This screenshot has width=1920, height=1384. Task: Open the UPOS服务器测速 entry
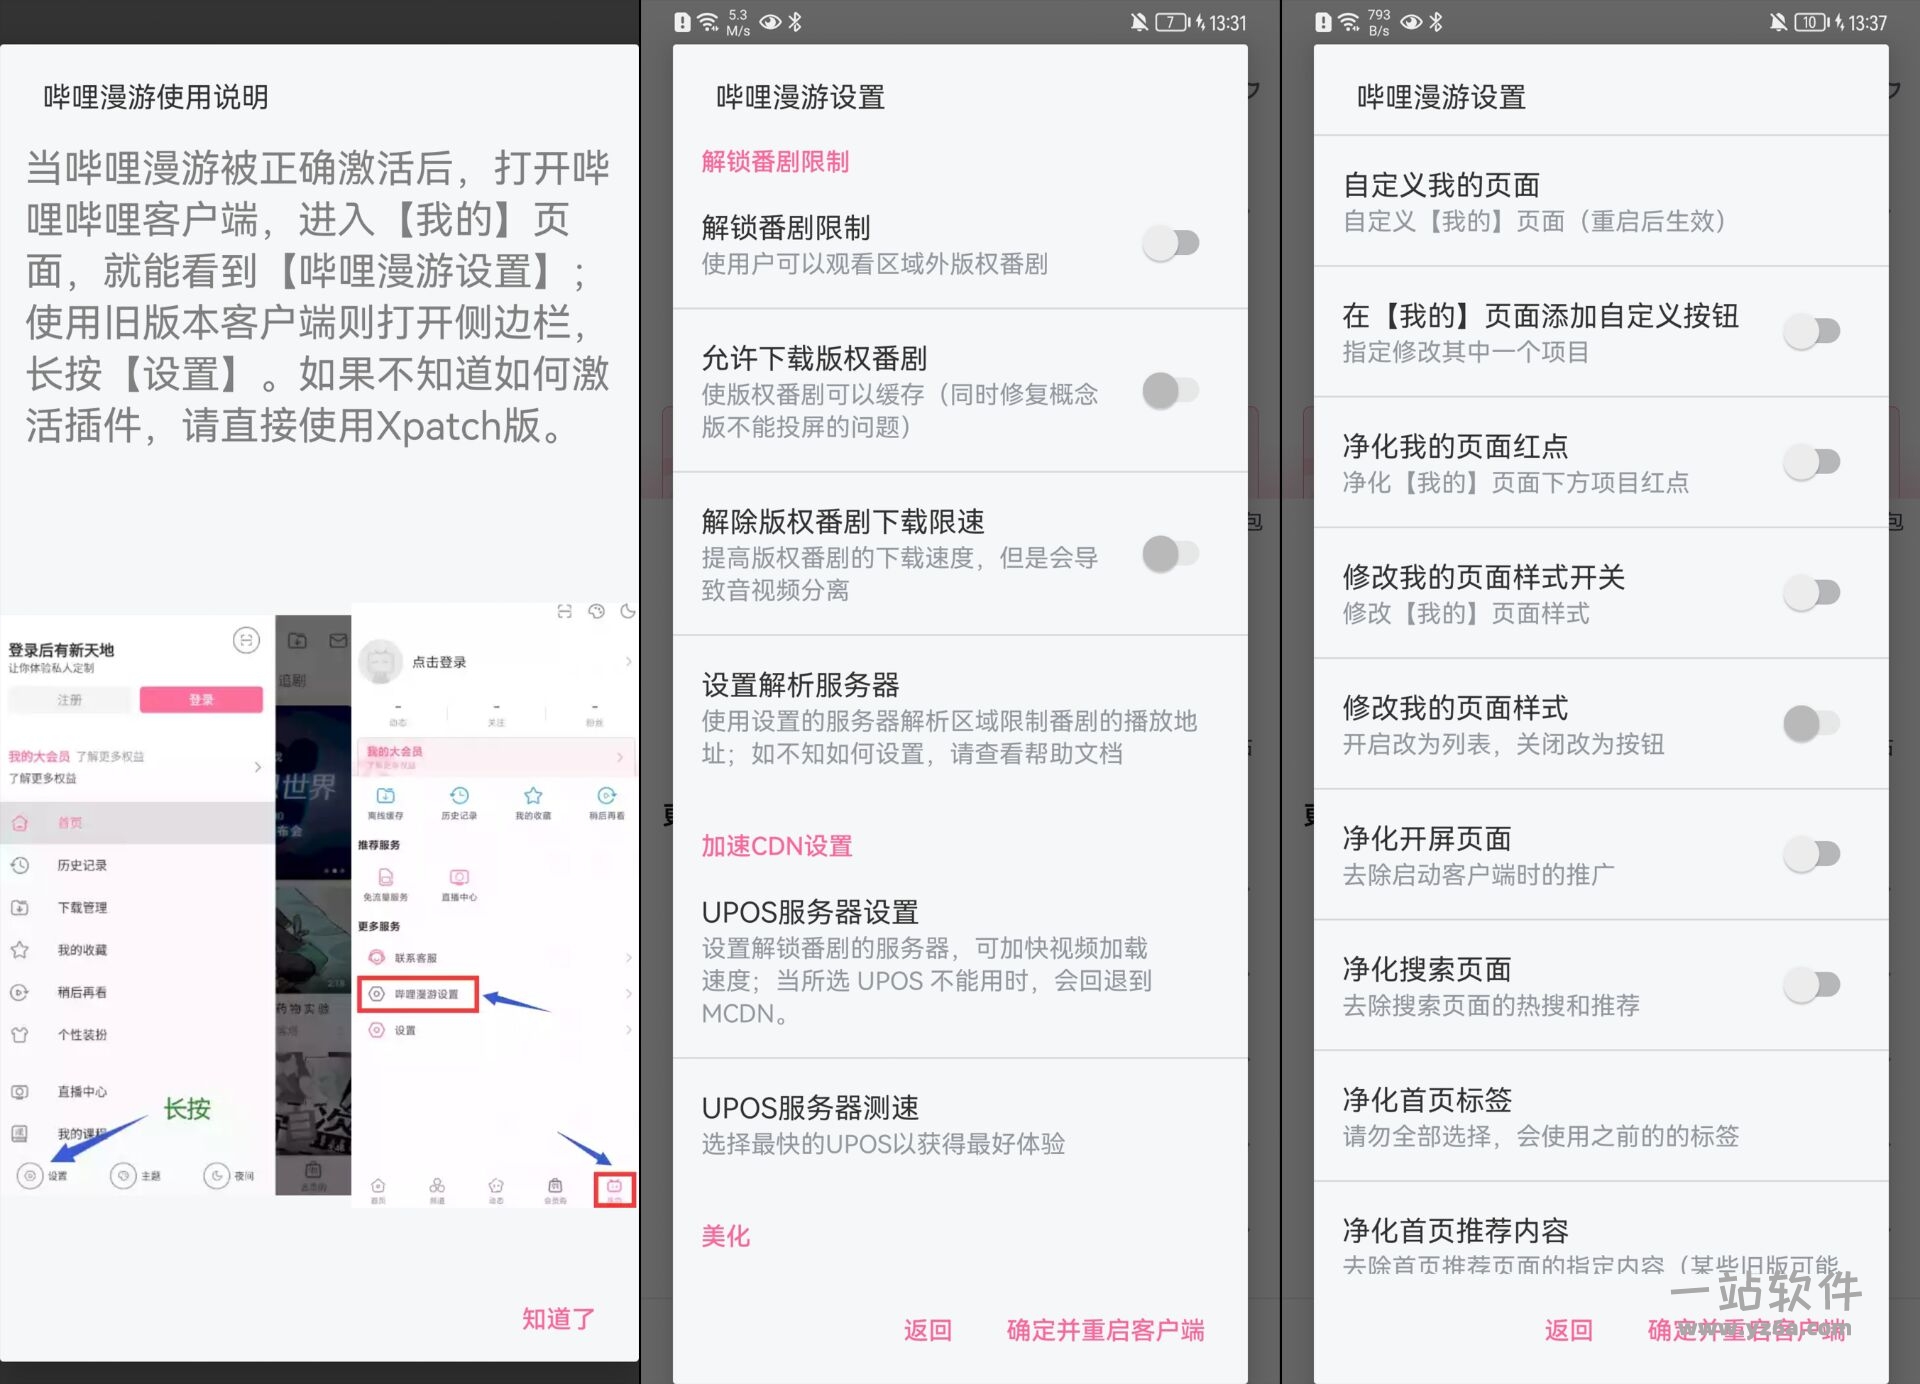pos(960,1125)
